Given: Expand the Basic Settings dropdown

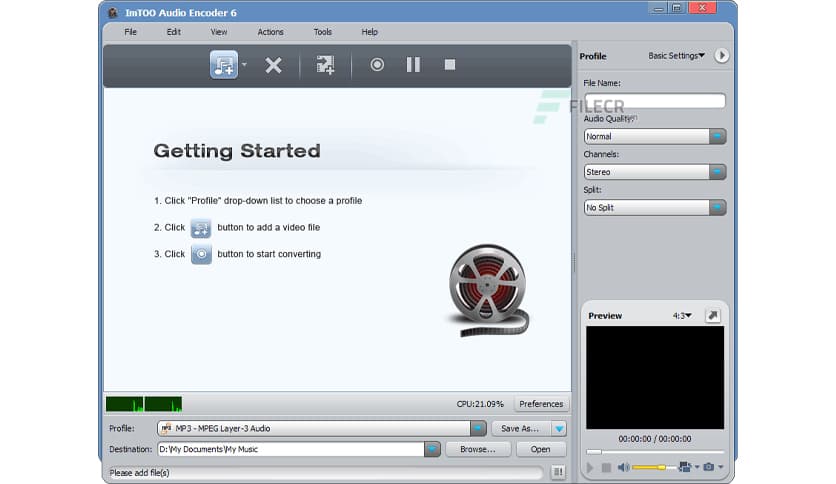Looking at the screenshot, I should tap(676, 55).
